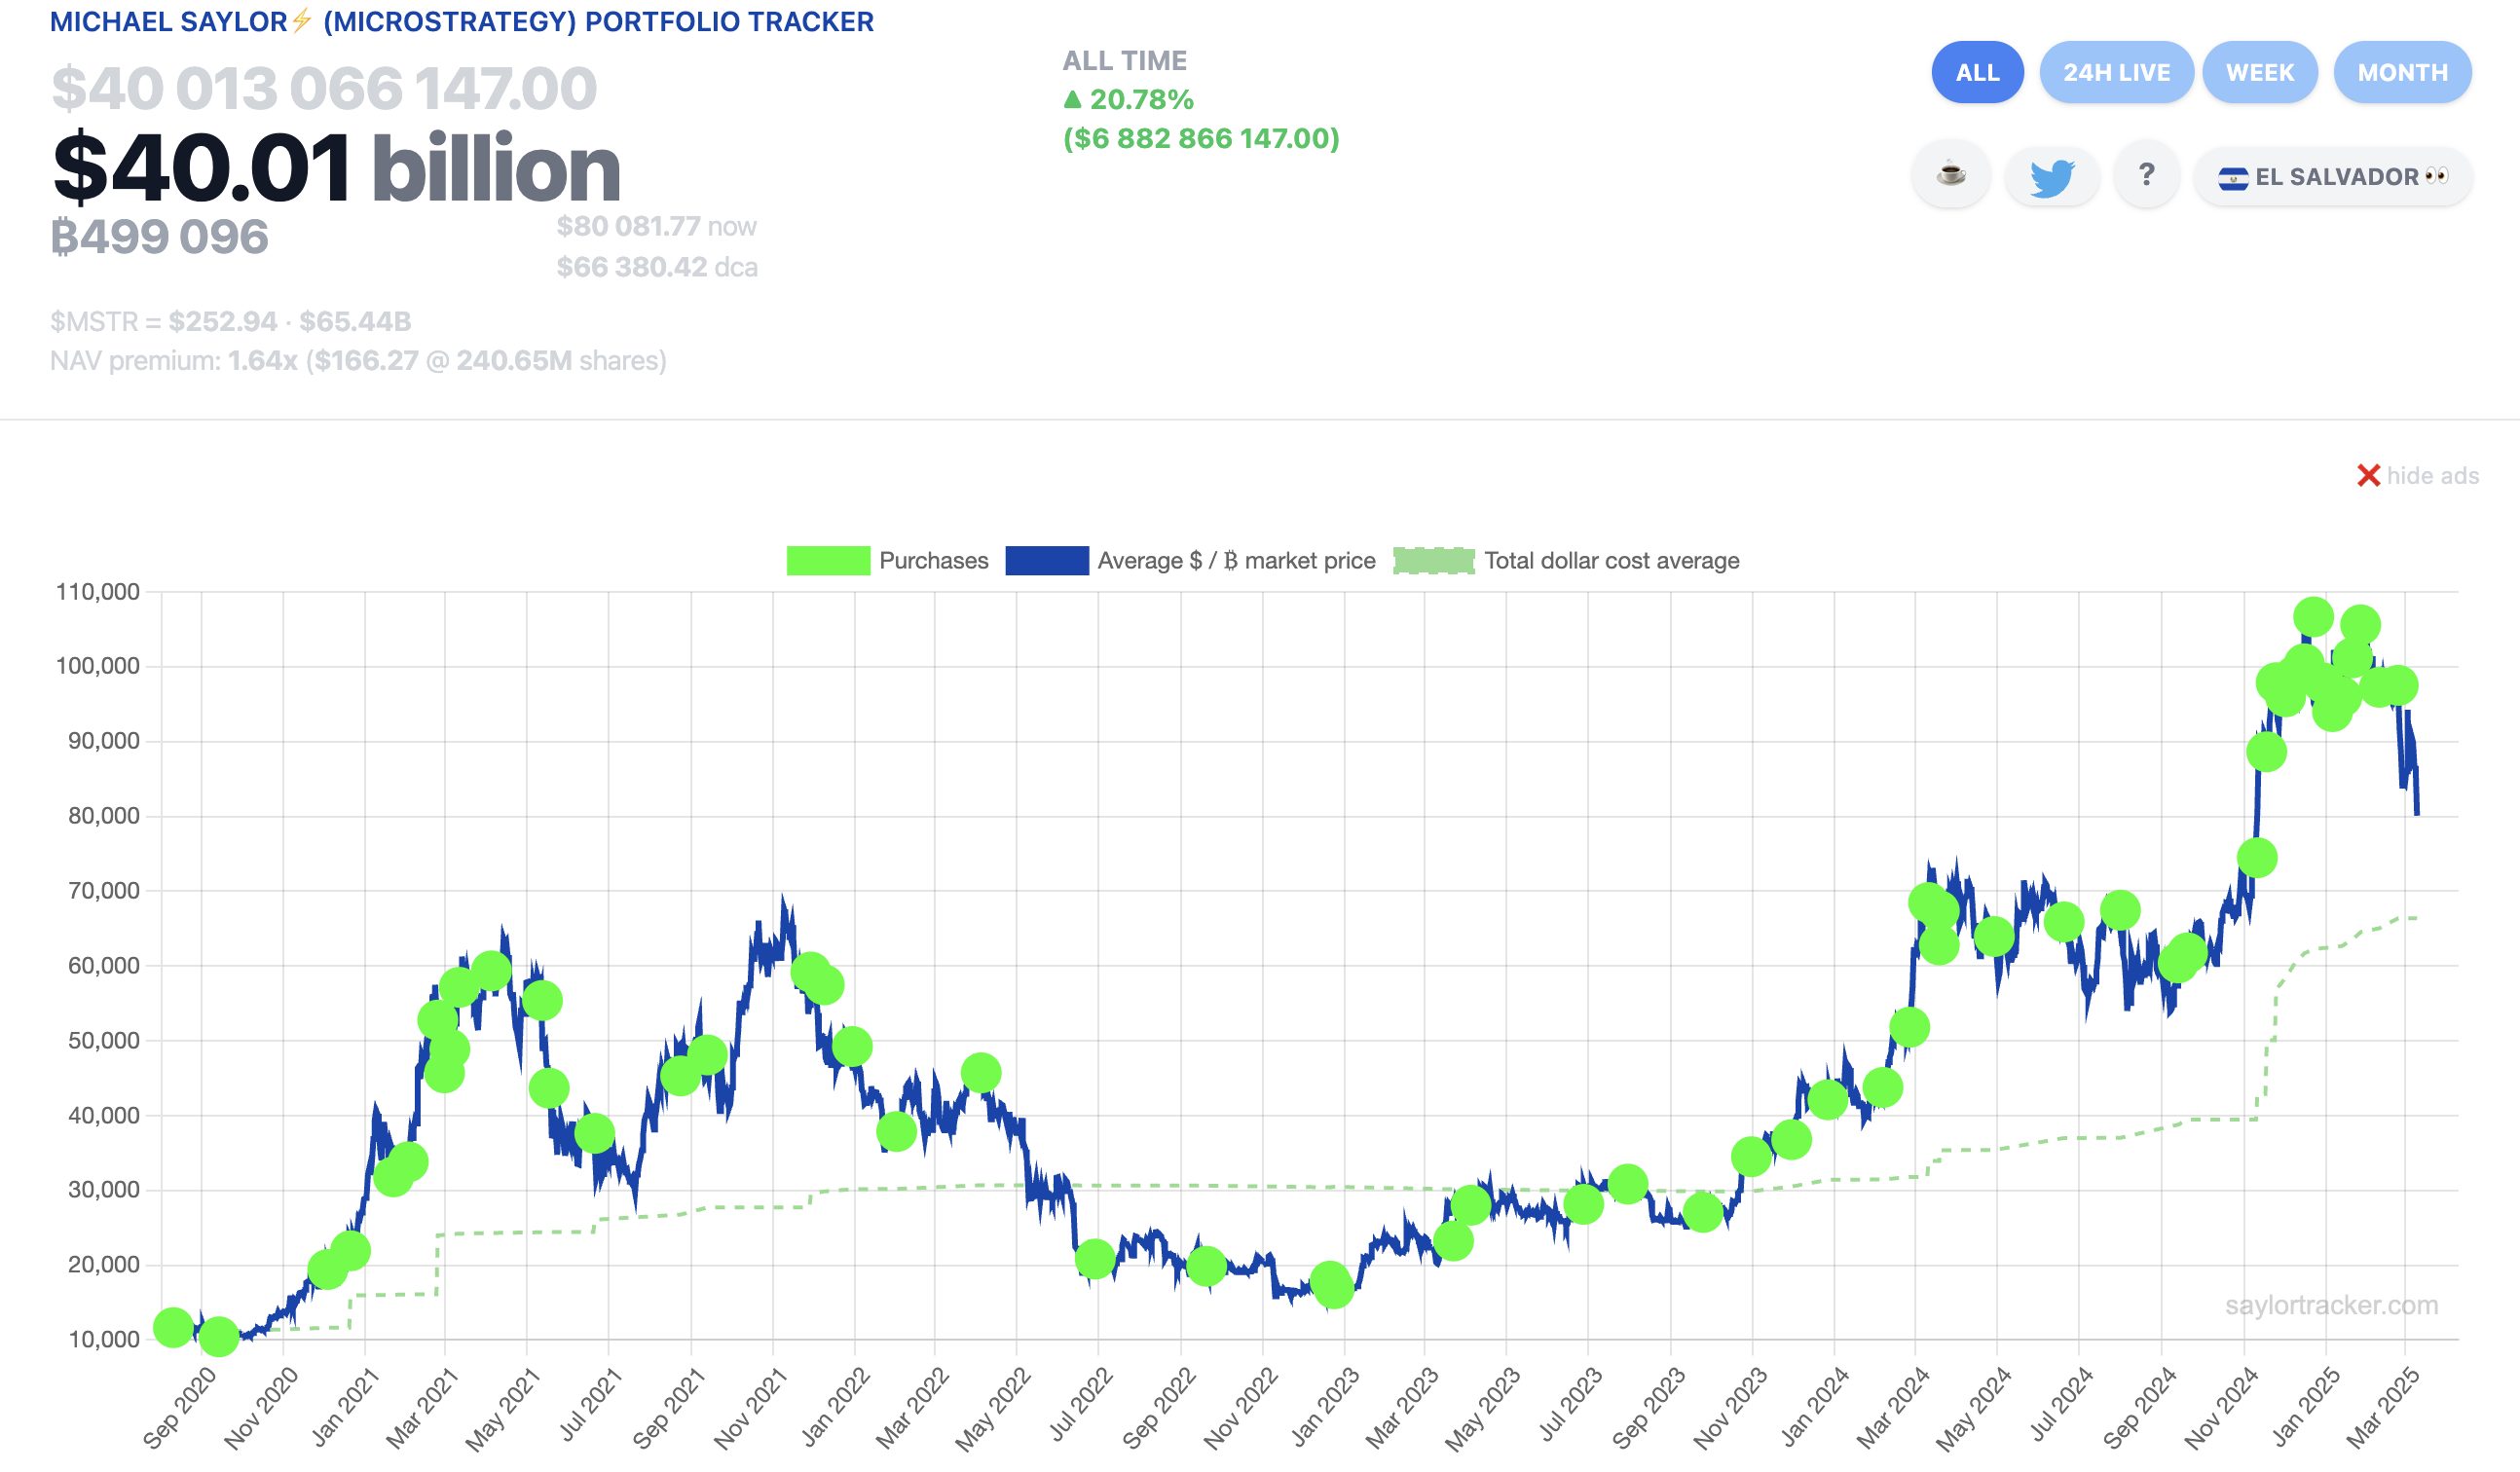The width and height of the screenshot is (2520, 1472).
Task: Click the ALL TIME label
Action: tap(1124, 60)
